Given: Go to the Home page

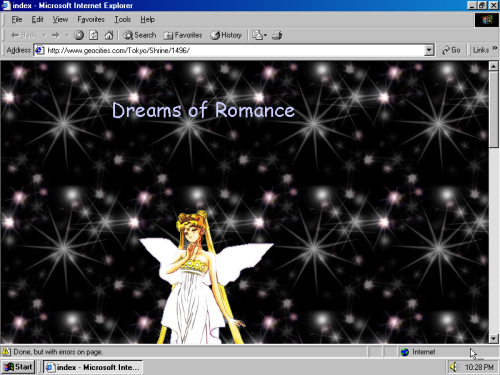Looking at the screenshot, I should coord(109,35).
